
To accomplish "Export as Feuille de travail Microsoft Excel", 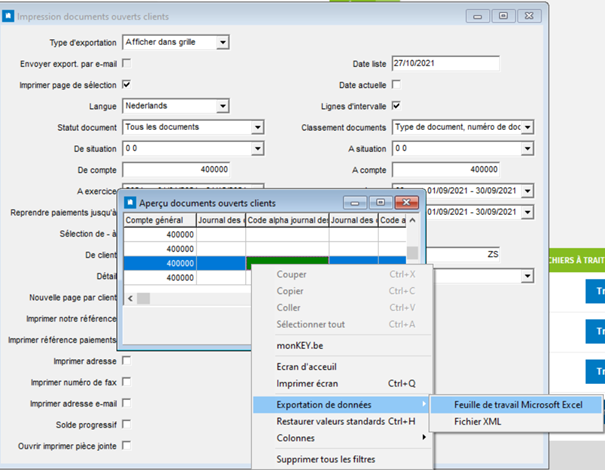I will pyautogui.click(x=516, y=404).
